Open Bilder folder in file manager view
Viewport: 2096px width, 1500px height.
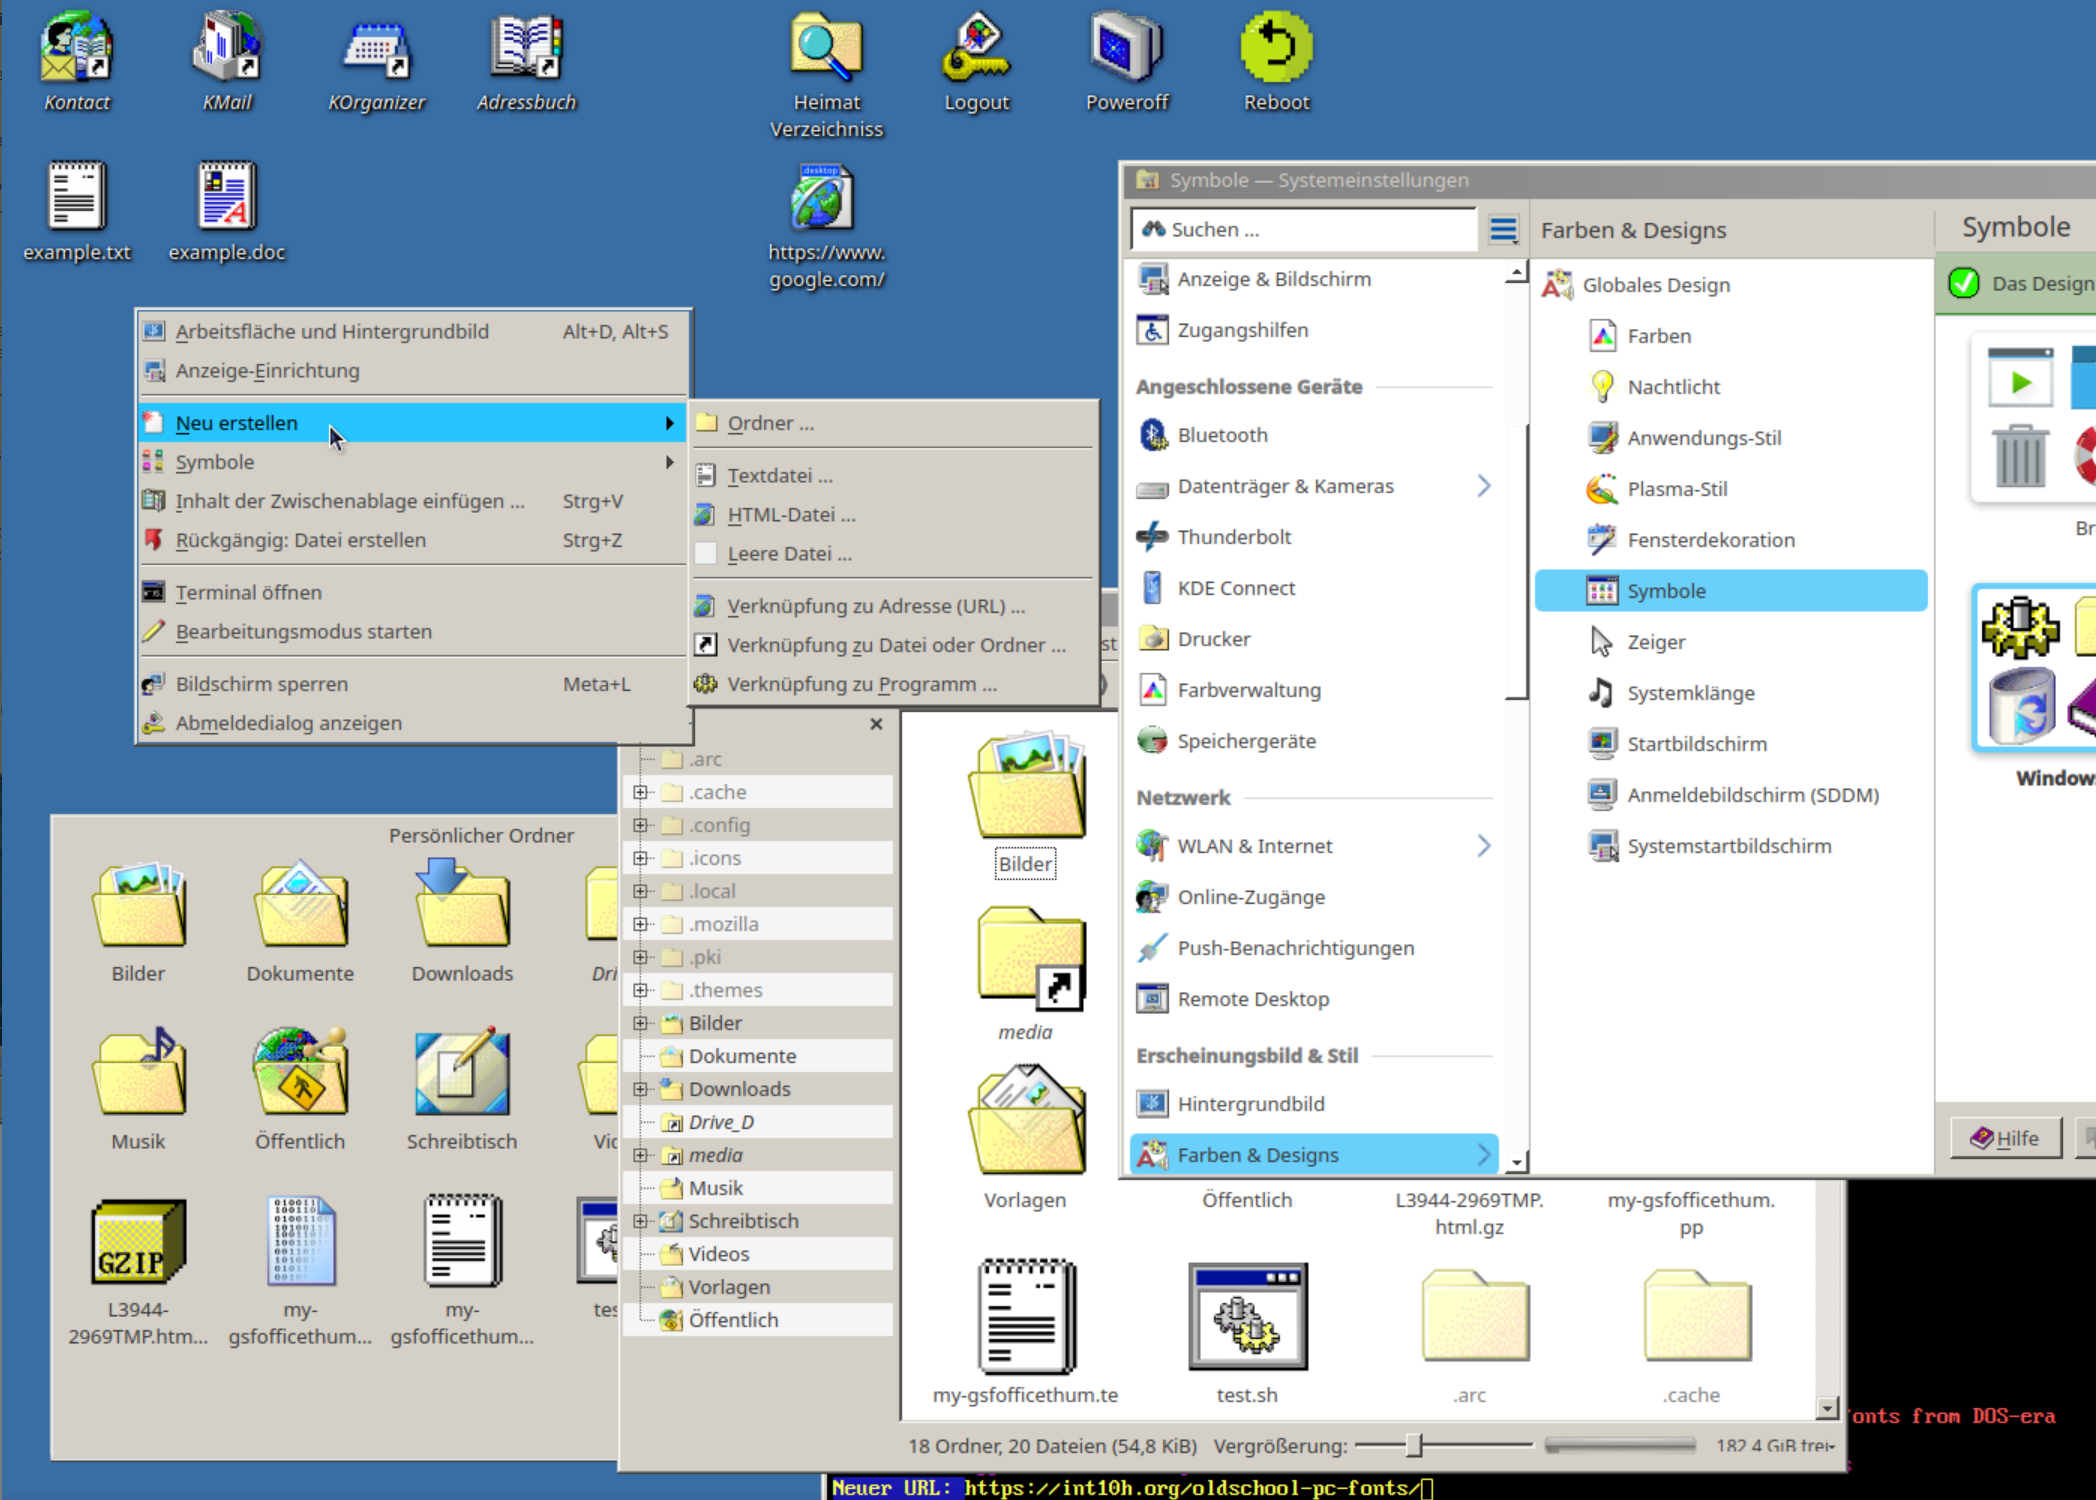coord(1025,805)
